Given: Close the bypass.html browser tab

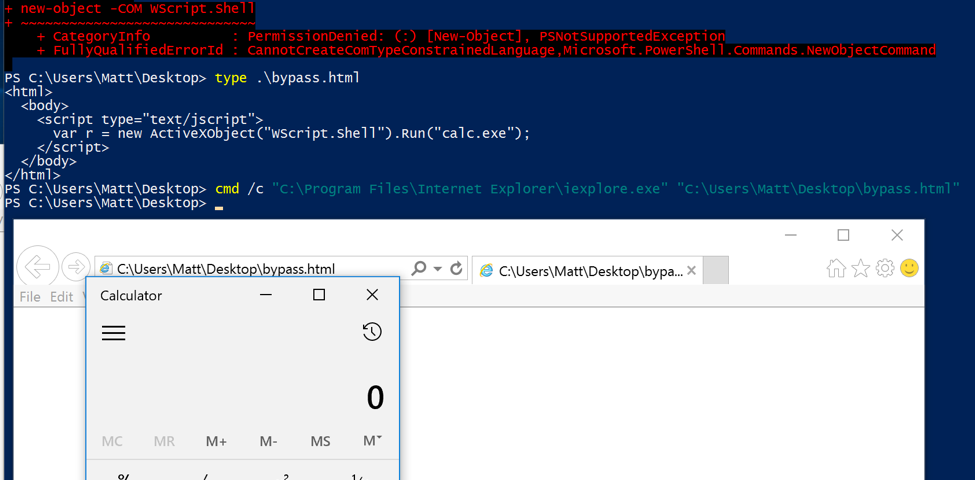Looking at the screenshot, I should [x=691, y=270].
